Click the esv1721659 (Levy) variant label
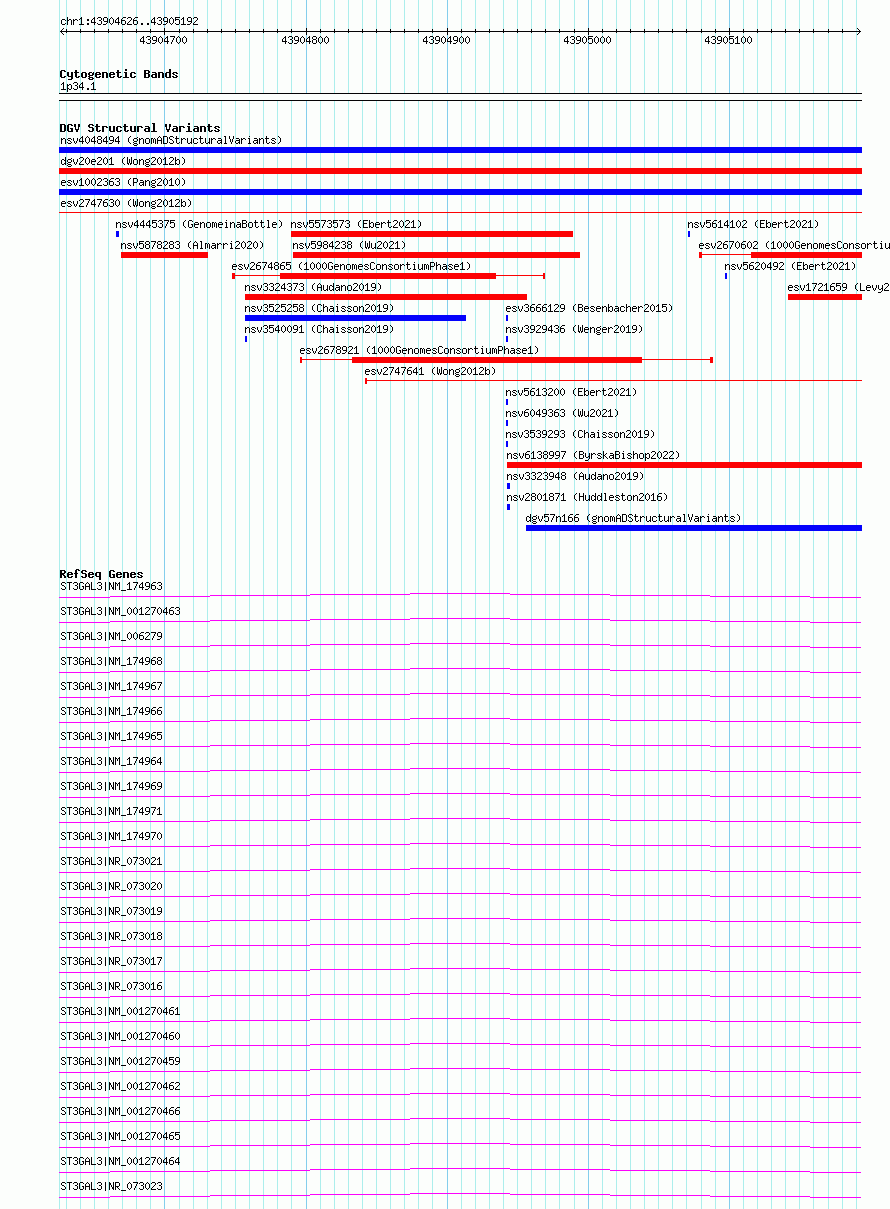The height and width of the screenshot is (1209, 890). (838, 287)
